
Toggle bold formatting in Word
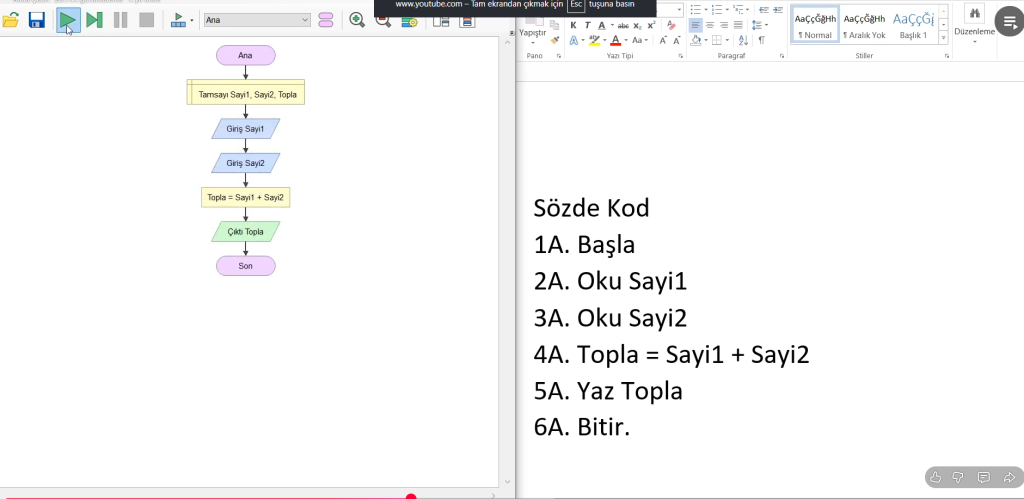(x=574, y=25)
